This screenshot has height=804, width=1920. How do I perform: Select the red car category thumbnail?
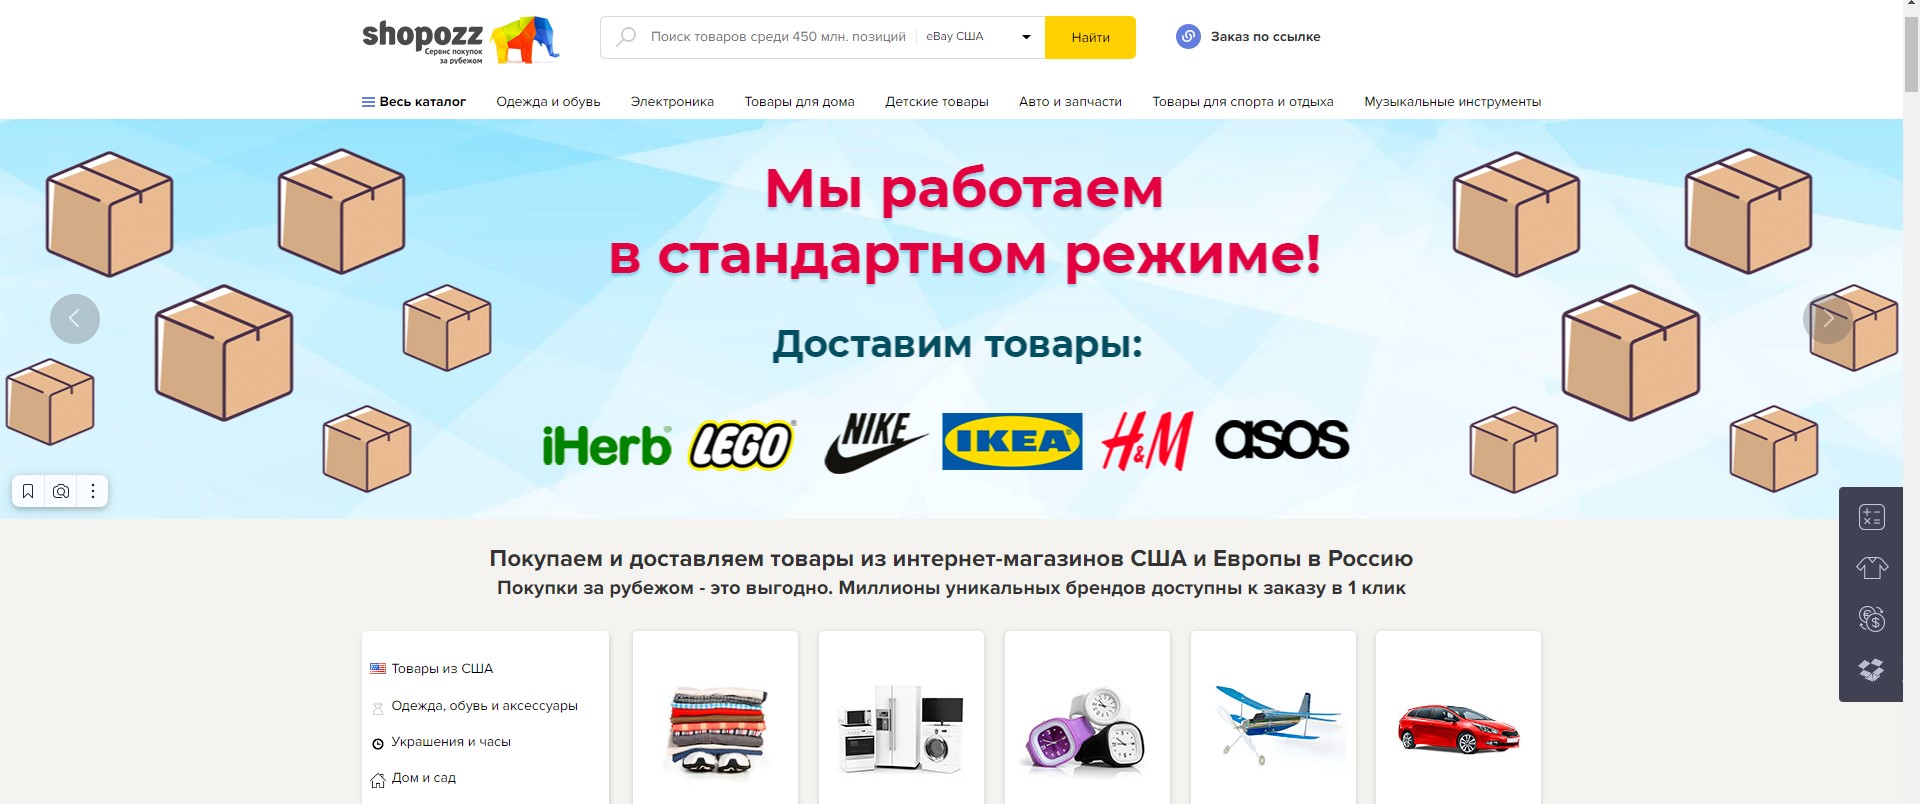click(1458, 729)
